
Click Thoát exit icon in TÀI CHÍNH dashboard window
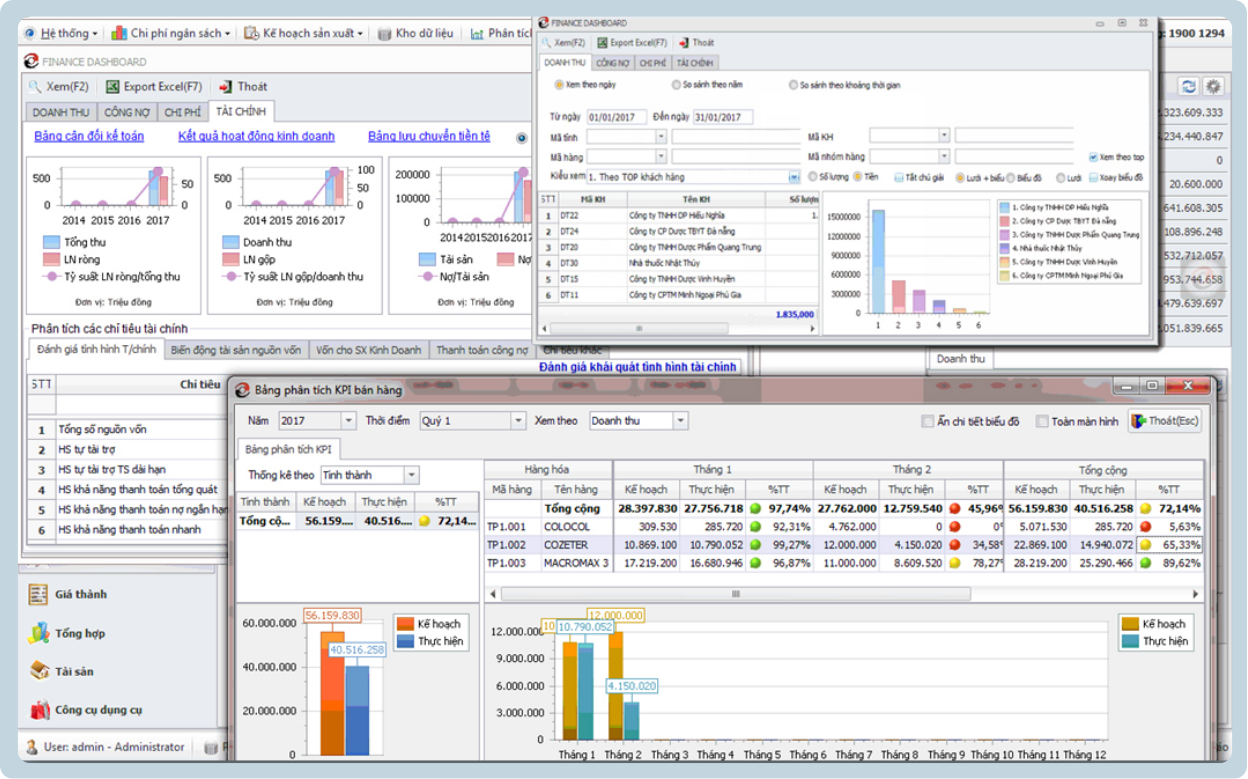pos(227,87)
